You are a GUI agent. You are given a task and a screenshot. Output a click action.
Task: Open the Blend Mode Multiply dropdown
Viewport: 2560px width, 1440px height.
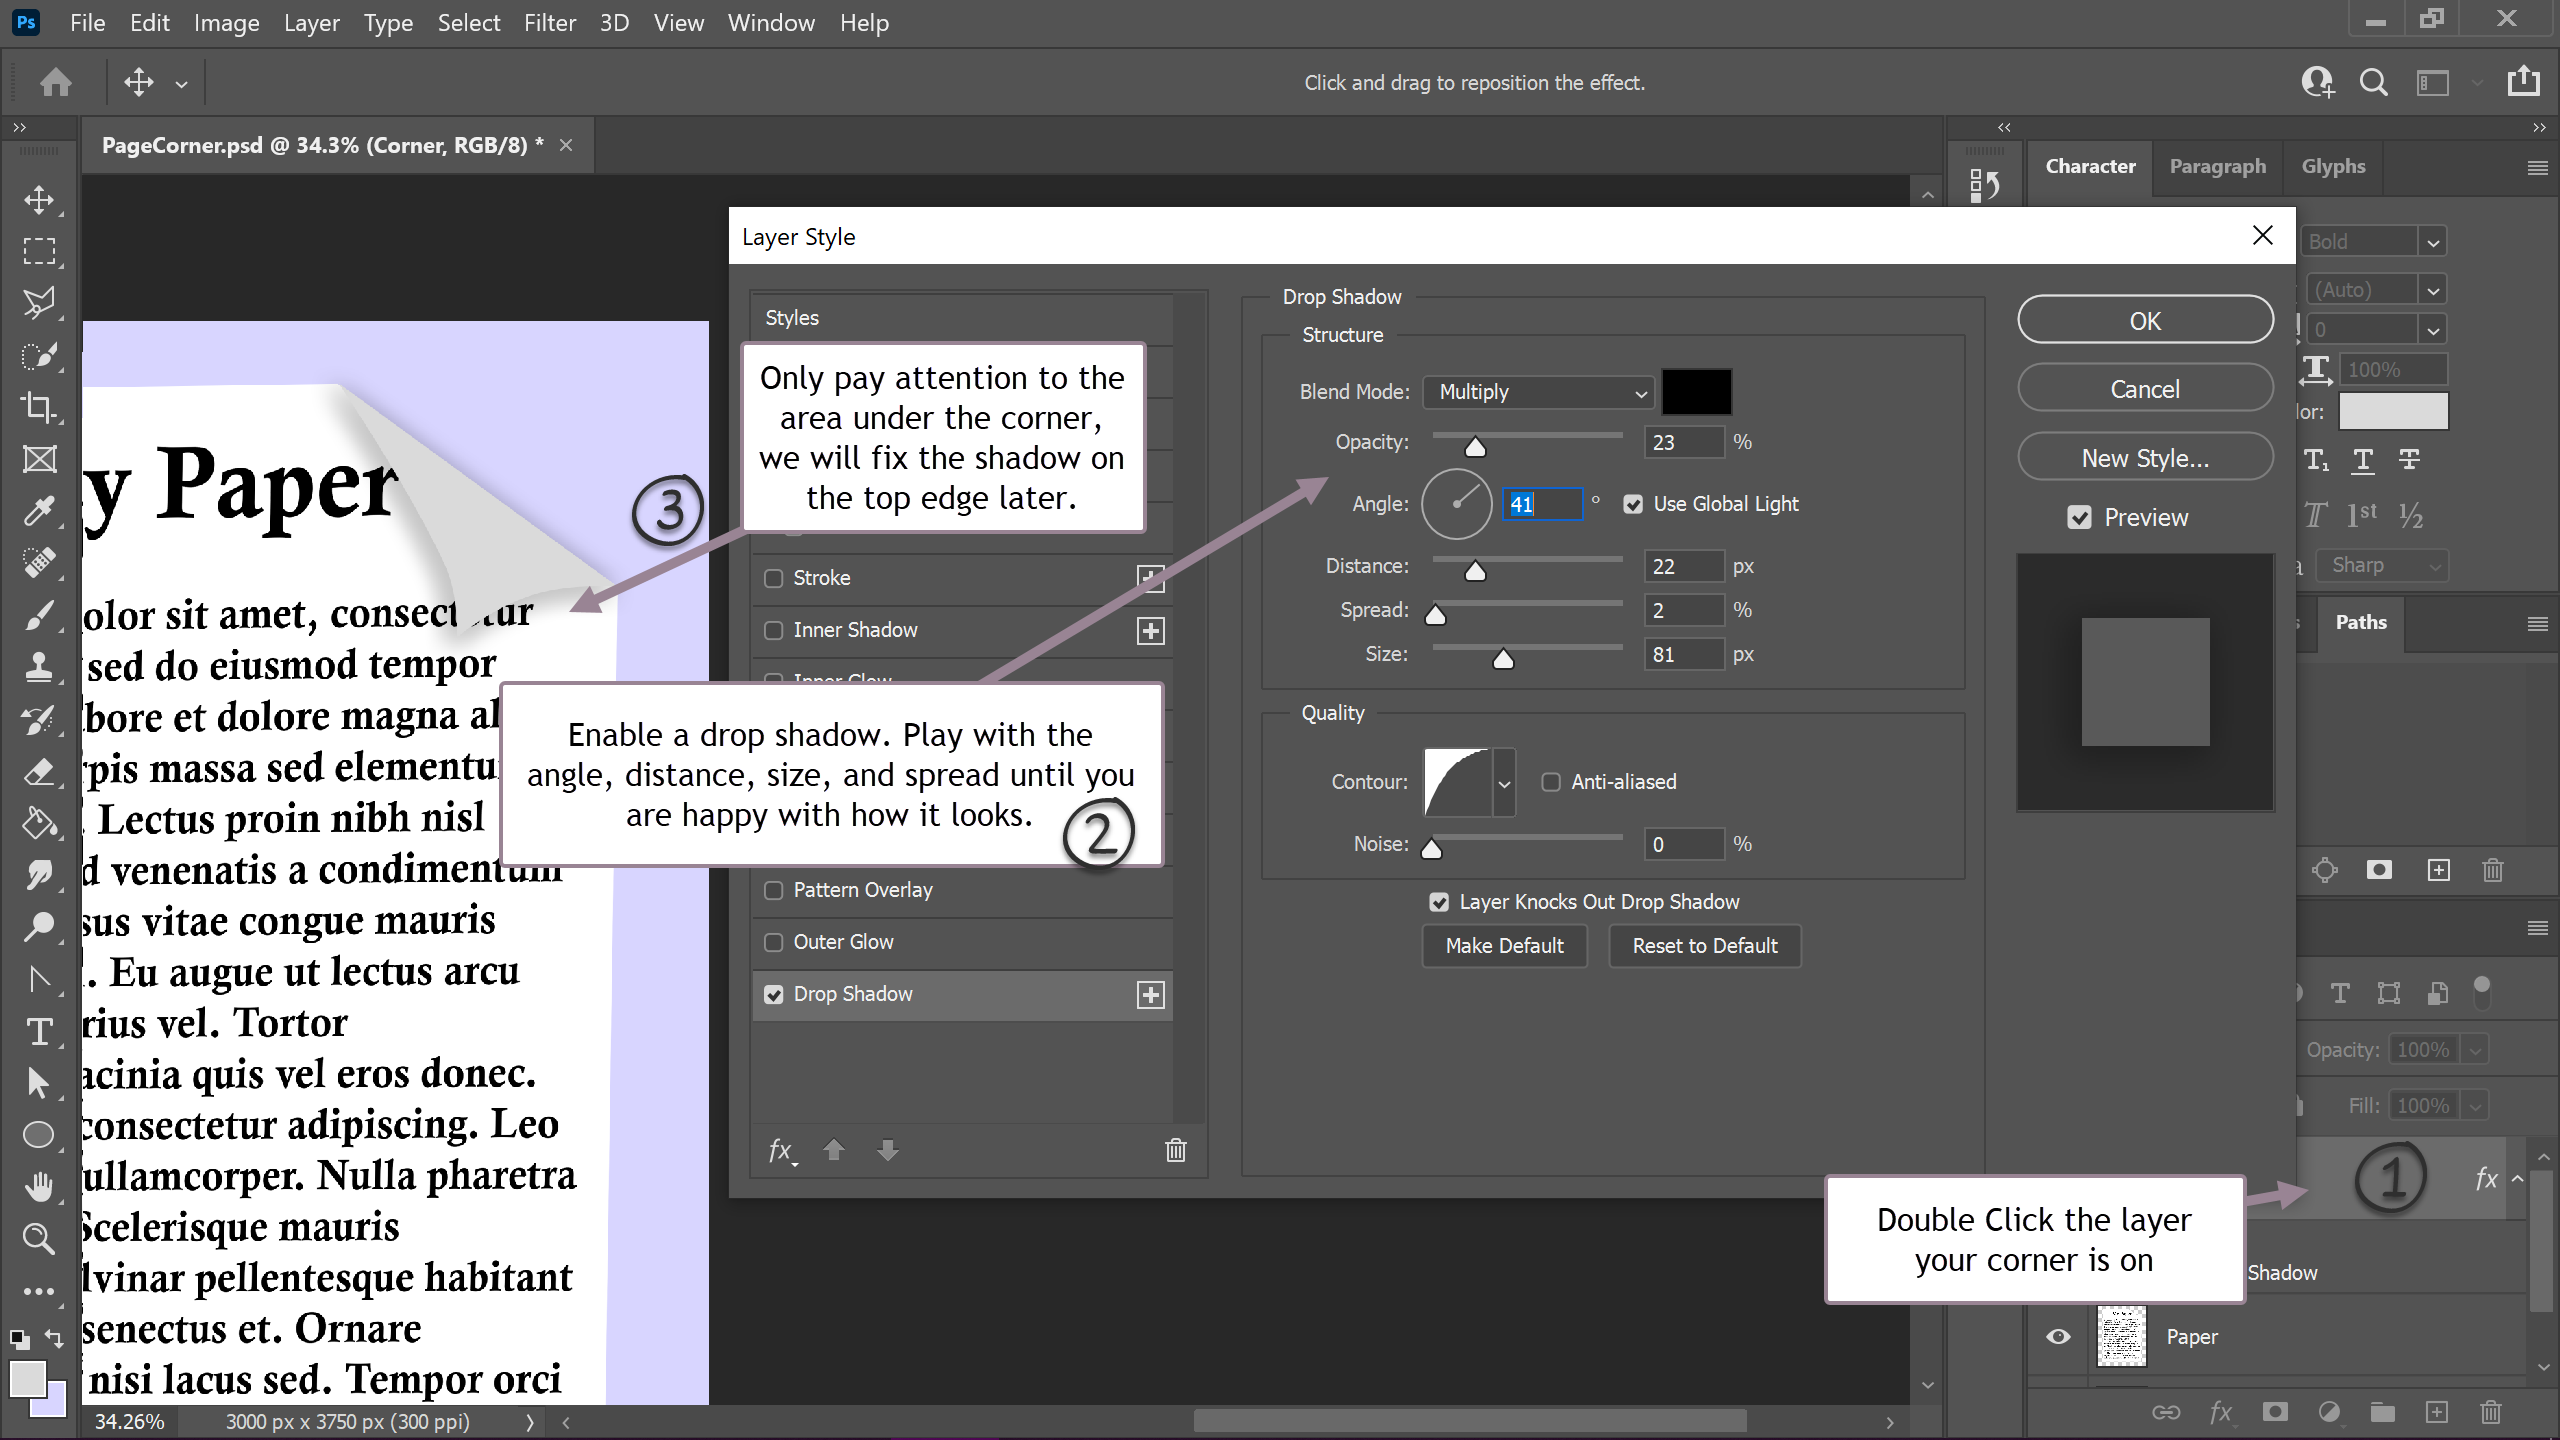coord(1539,392)
